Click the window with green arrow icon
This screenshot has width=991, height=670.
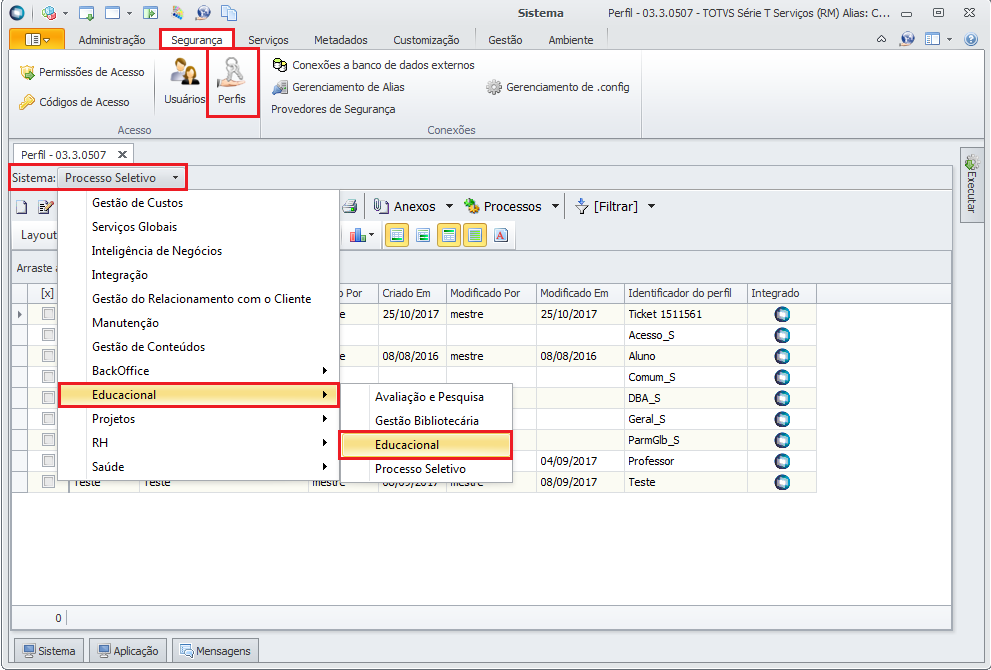[x=86, y=13]
